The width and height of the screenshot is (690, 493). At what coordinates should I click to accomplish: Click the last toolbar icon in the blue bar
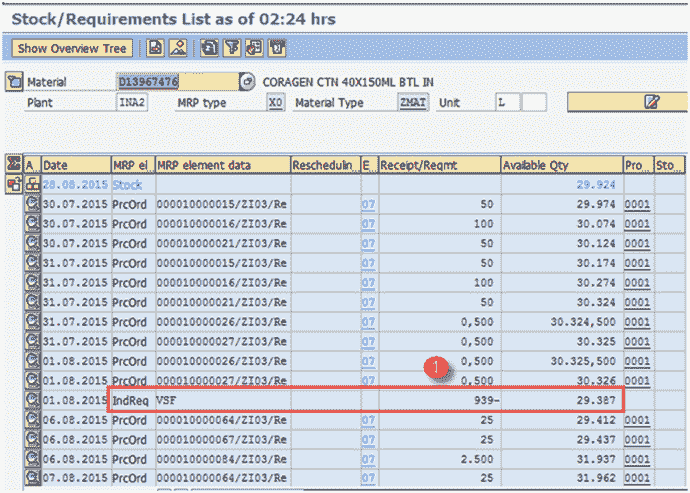click(277, 48)
